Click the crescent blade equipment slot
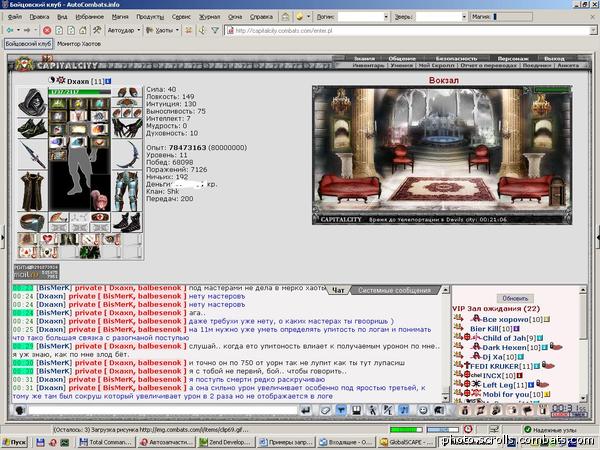 click(x=127, y=154)
